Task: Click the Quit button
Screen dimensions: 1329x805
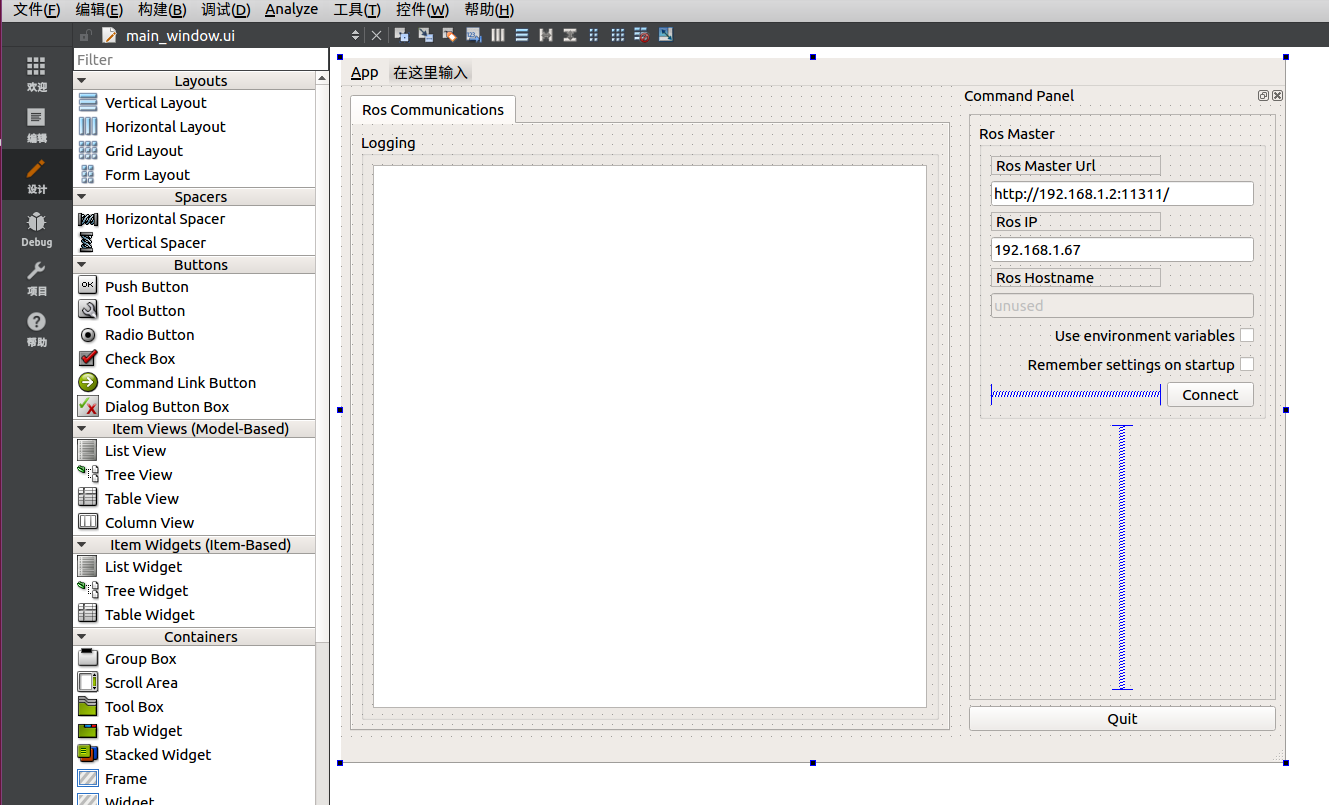Action: click(x=1121, y=718)
